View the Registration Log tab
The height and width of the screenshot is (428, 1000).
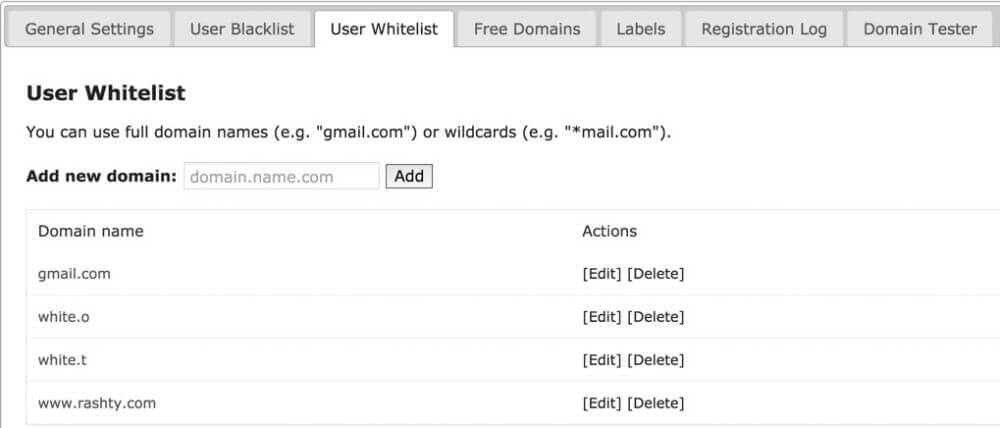coord(764,29)
